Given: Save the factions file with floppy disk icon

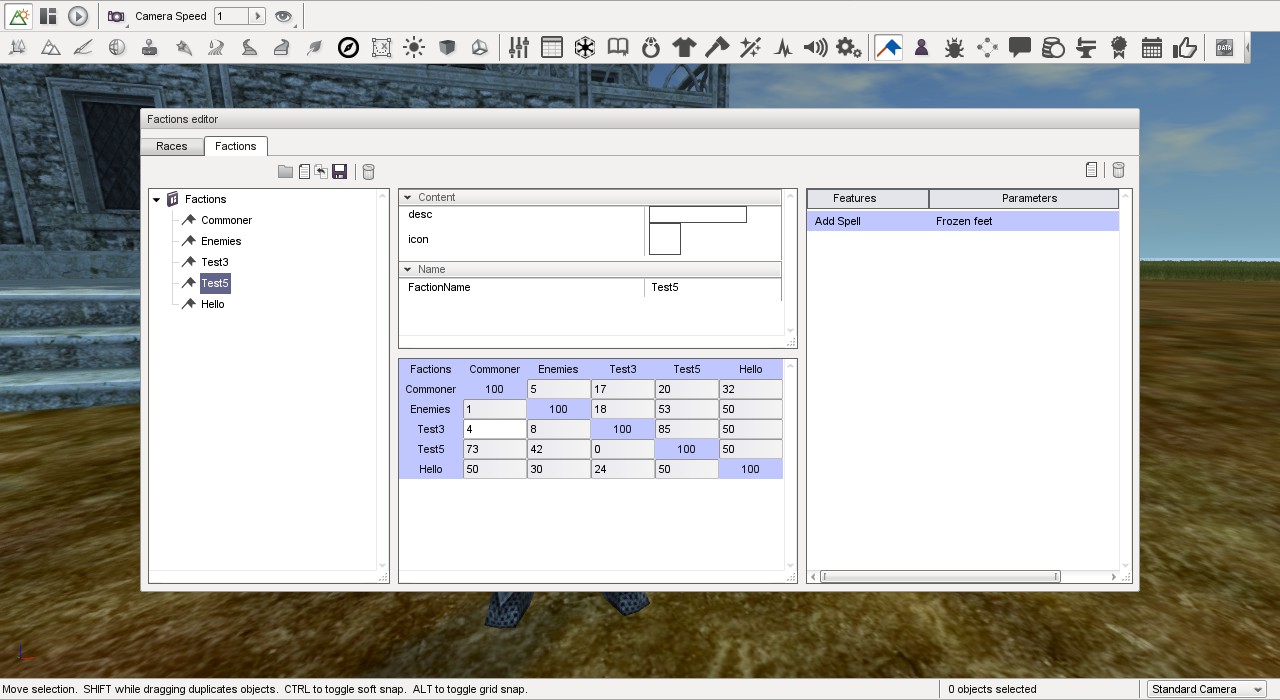Looking at the screenshot, I should pos(339,171).
